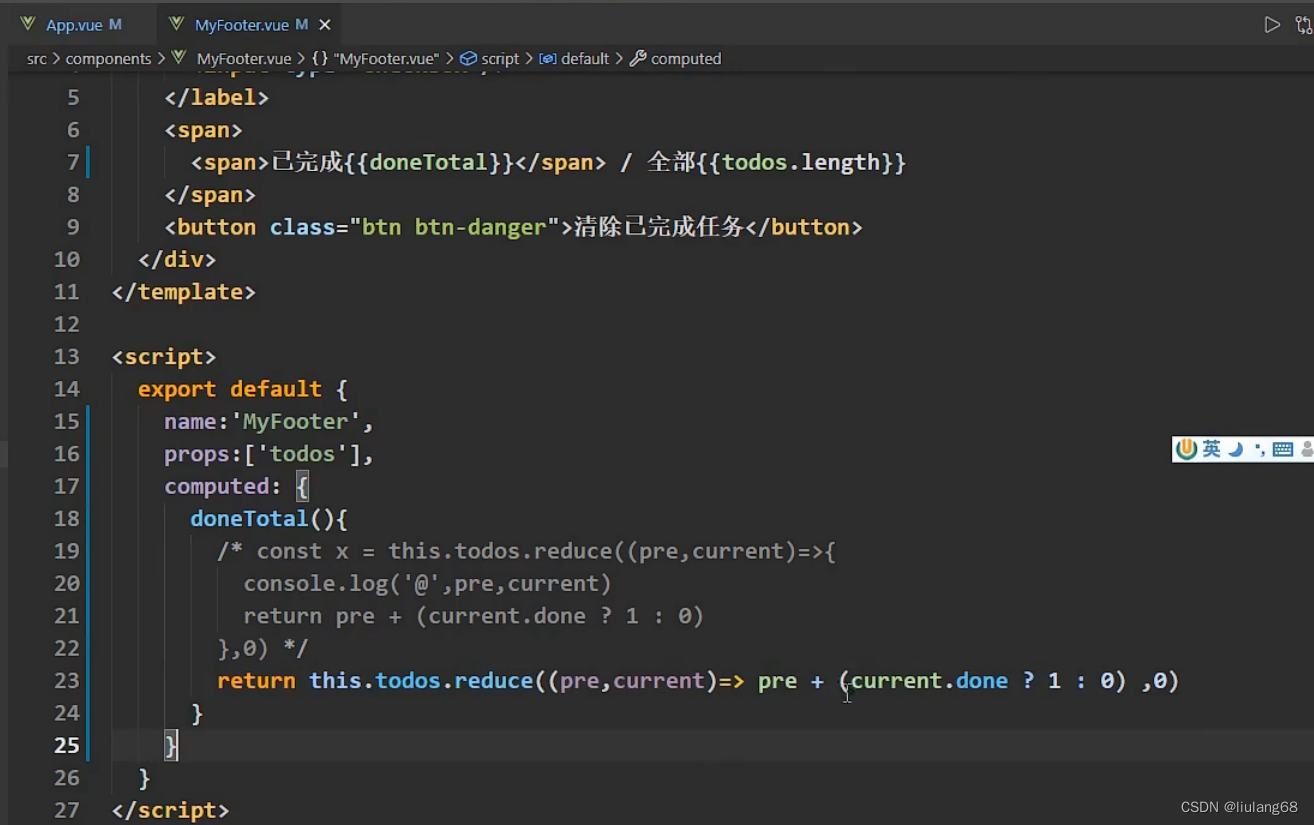Open the src breadcrumb
This screenshot has height=825, width=1314.
coord(37,59)
